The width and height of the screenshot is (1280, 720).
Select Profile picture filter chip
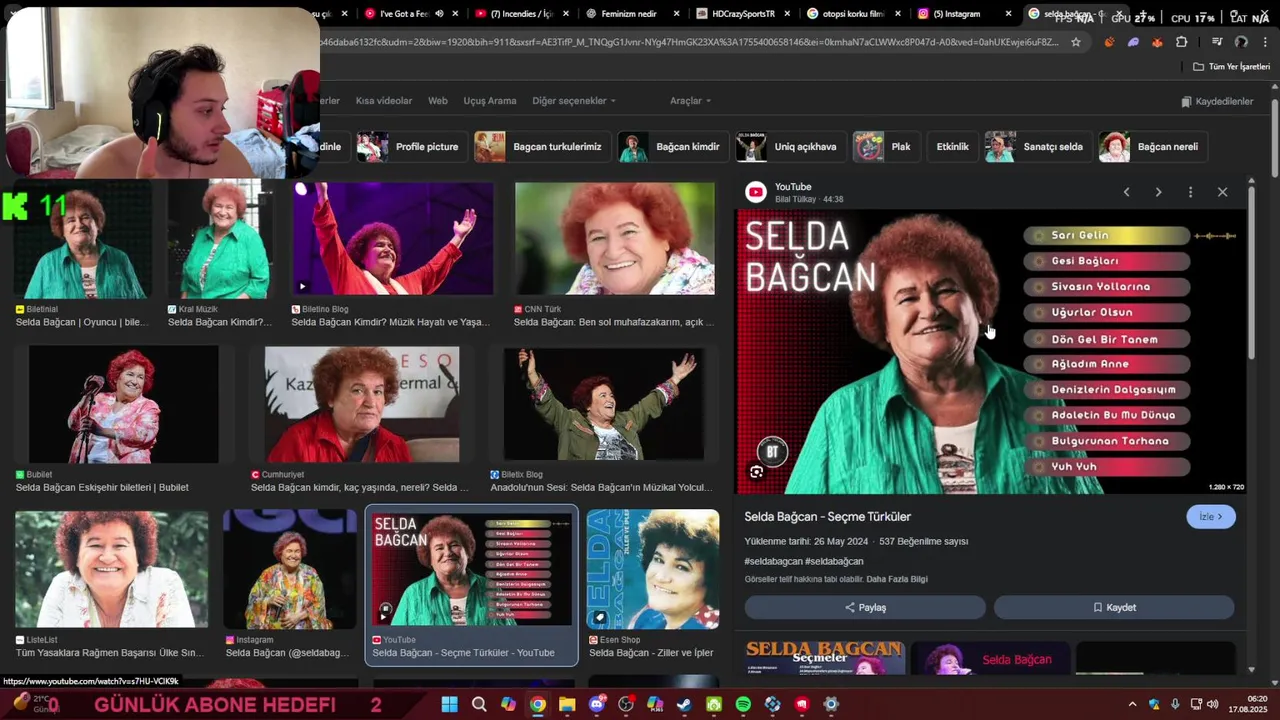click(411, 146)
